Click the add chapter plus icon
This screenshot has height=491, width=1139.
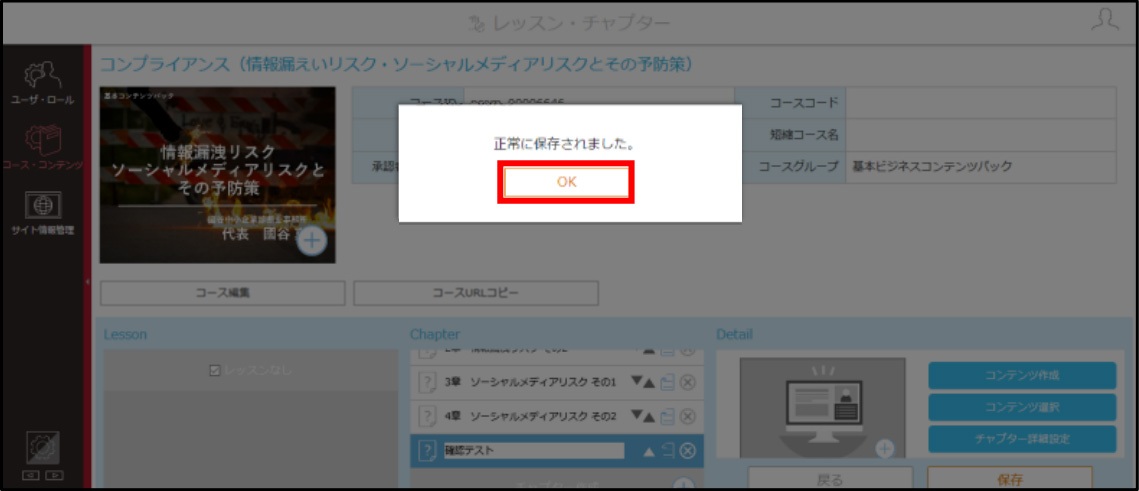(x=683, y=483)
